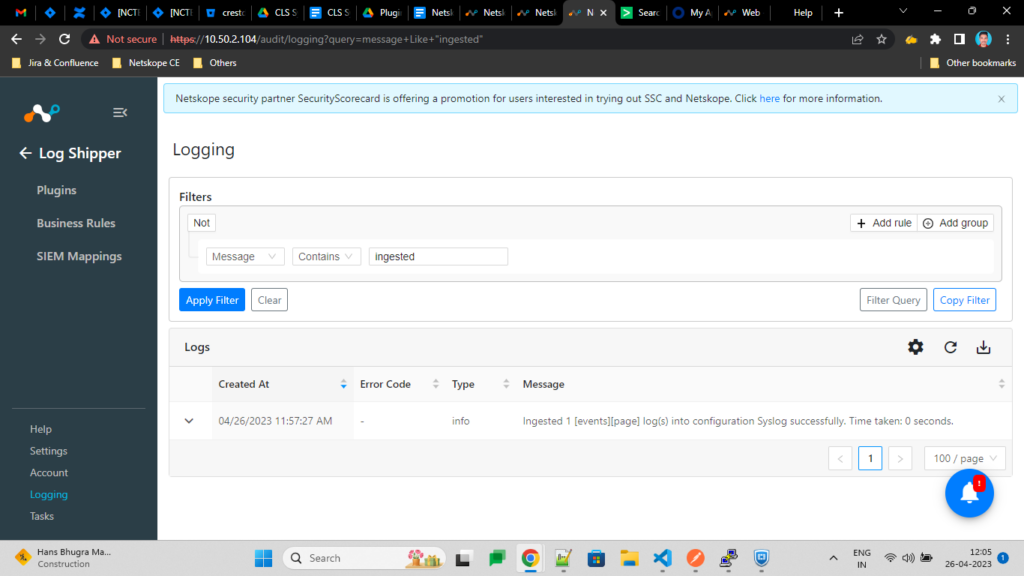Click the browser address bar URL

click(327, 39)
